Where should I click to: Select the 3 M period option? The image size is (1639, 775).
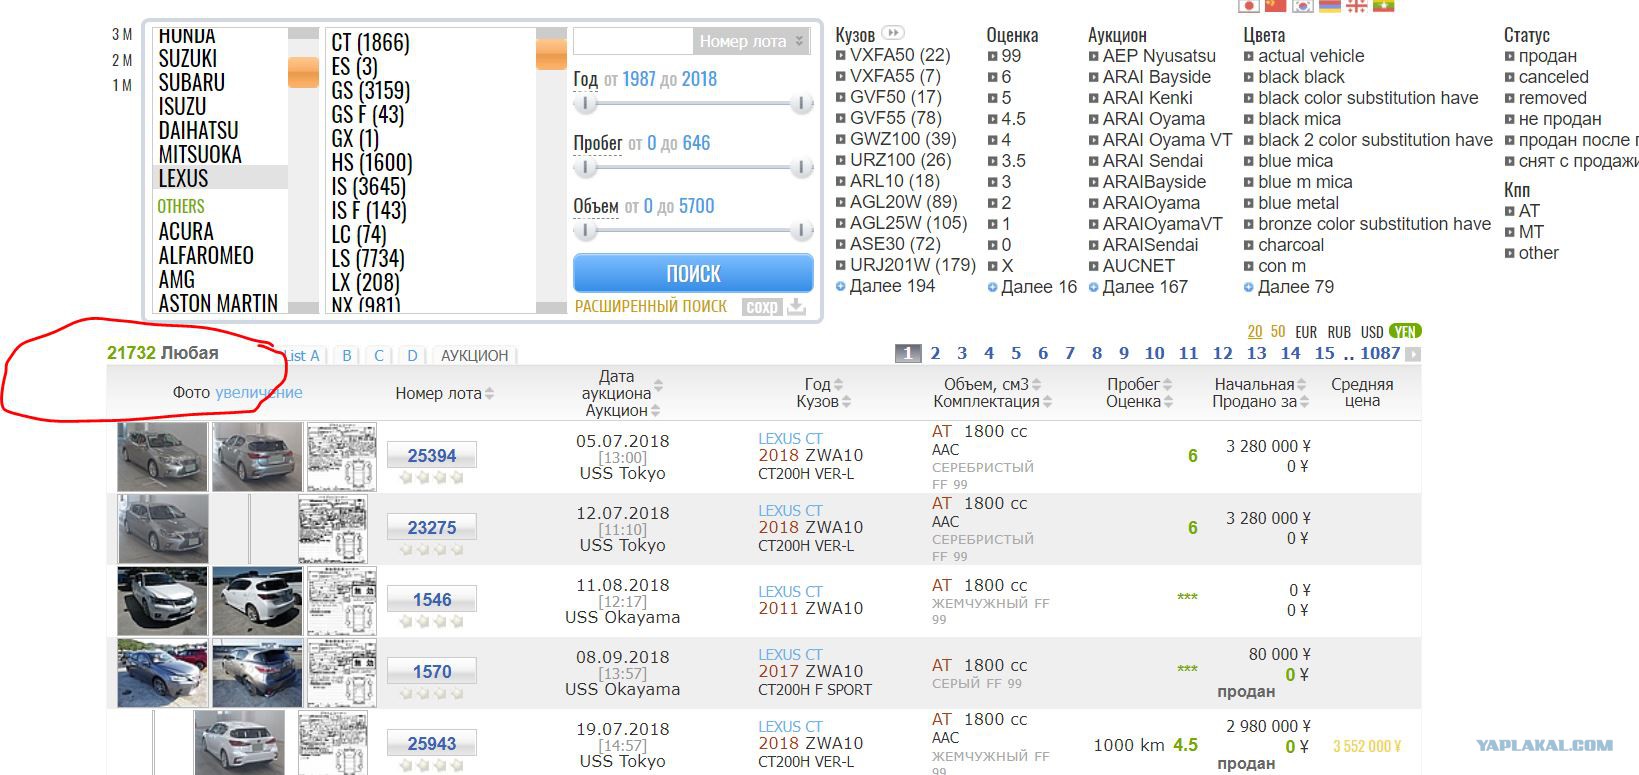coord(122,35)
